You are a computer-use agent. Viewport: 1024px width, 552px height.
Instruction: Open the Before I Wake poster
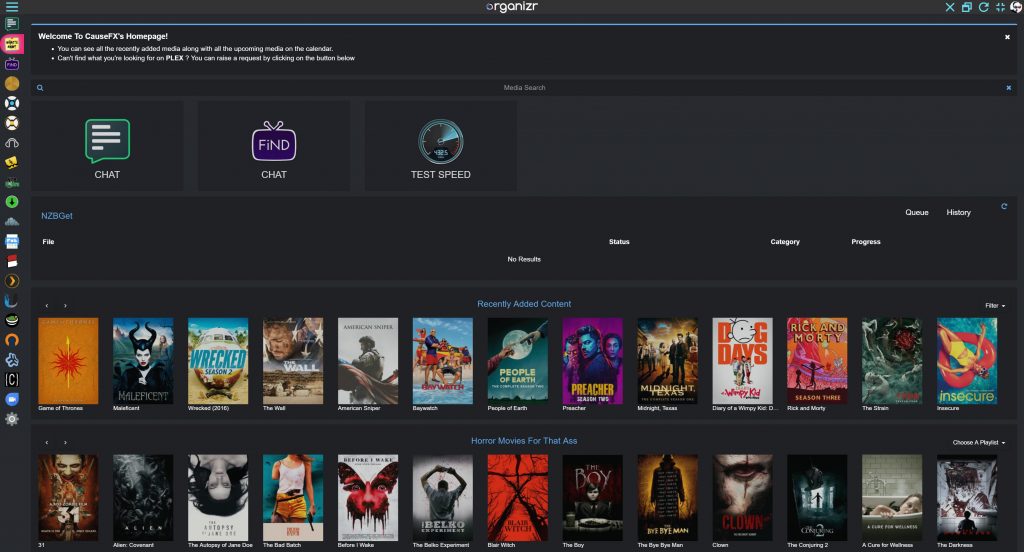click(x=368, y=498)
